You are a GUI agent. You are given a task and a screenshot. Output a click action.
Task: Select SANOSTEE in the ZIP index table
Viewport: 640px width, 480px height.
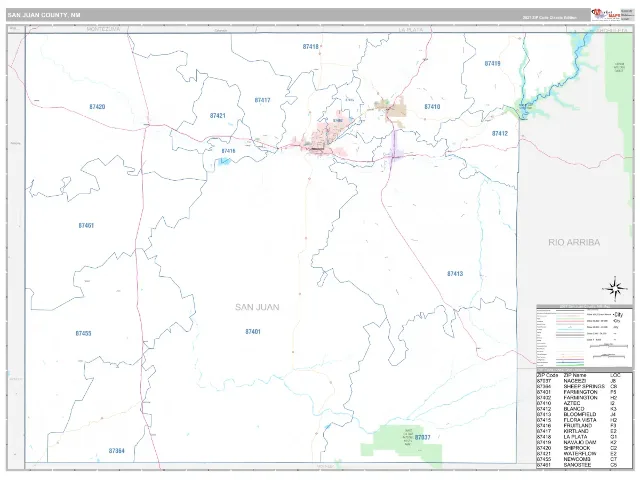click(577, 465)
